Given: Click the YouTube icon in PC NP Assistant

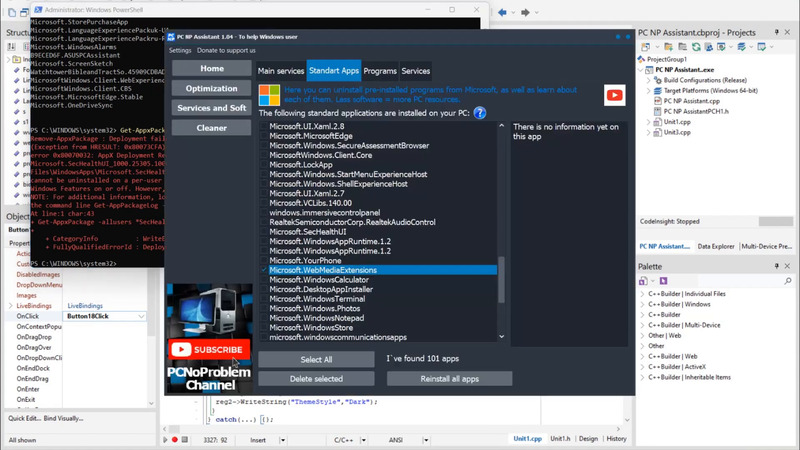Looking at the screenshot, I should click(x=614, y=95).
